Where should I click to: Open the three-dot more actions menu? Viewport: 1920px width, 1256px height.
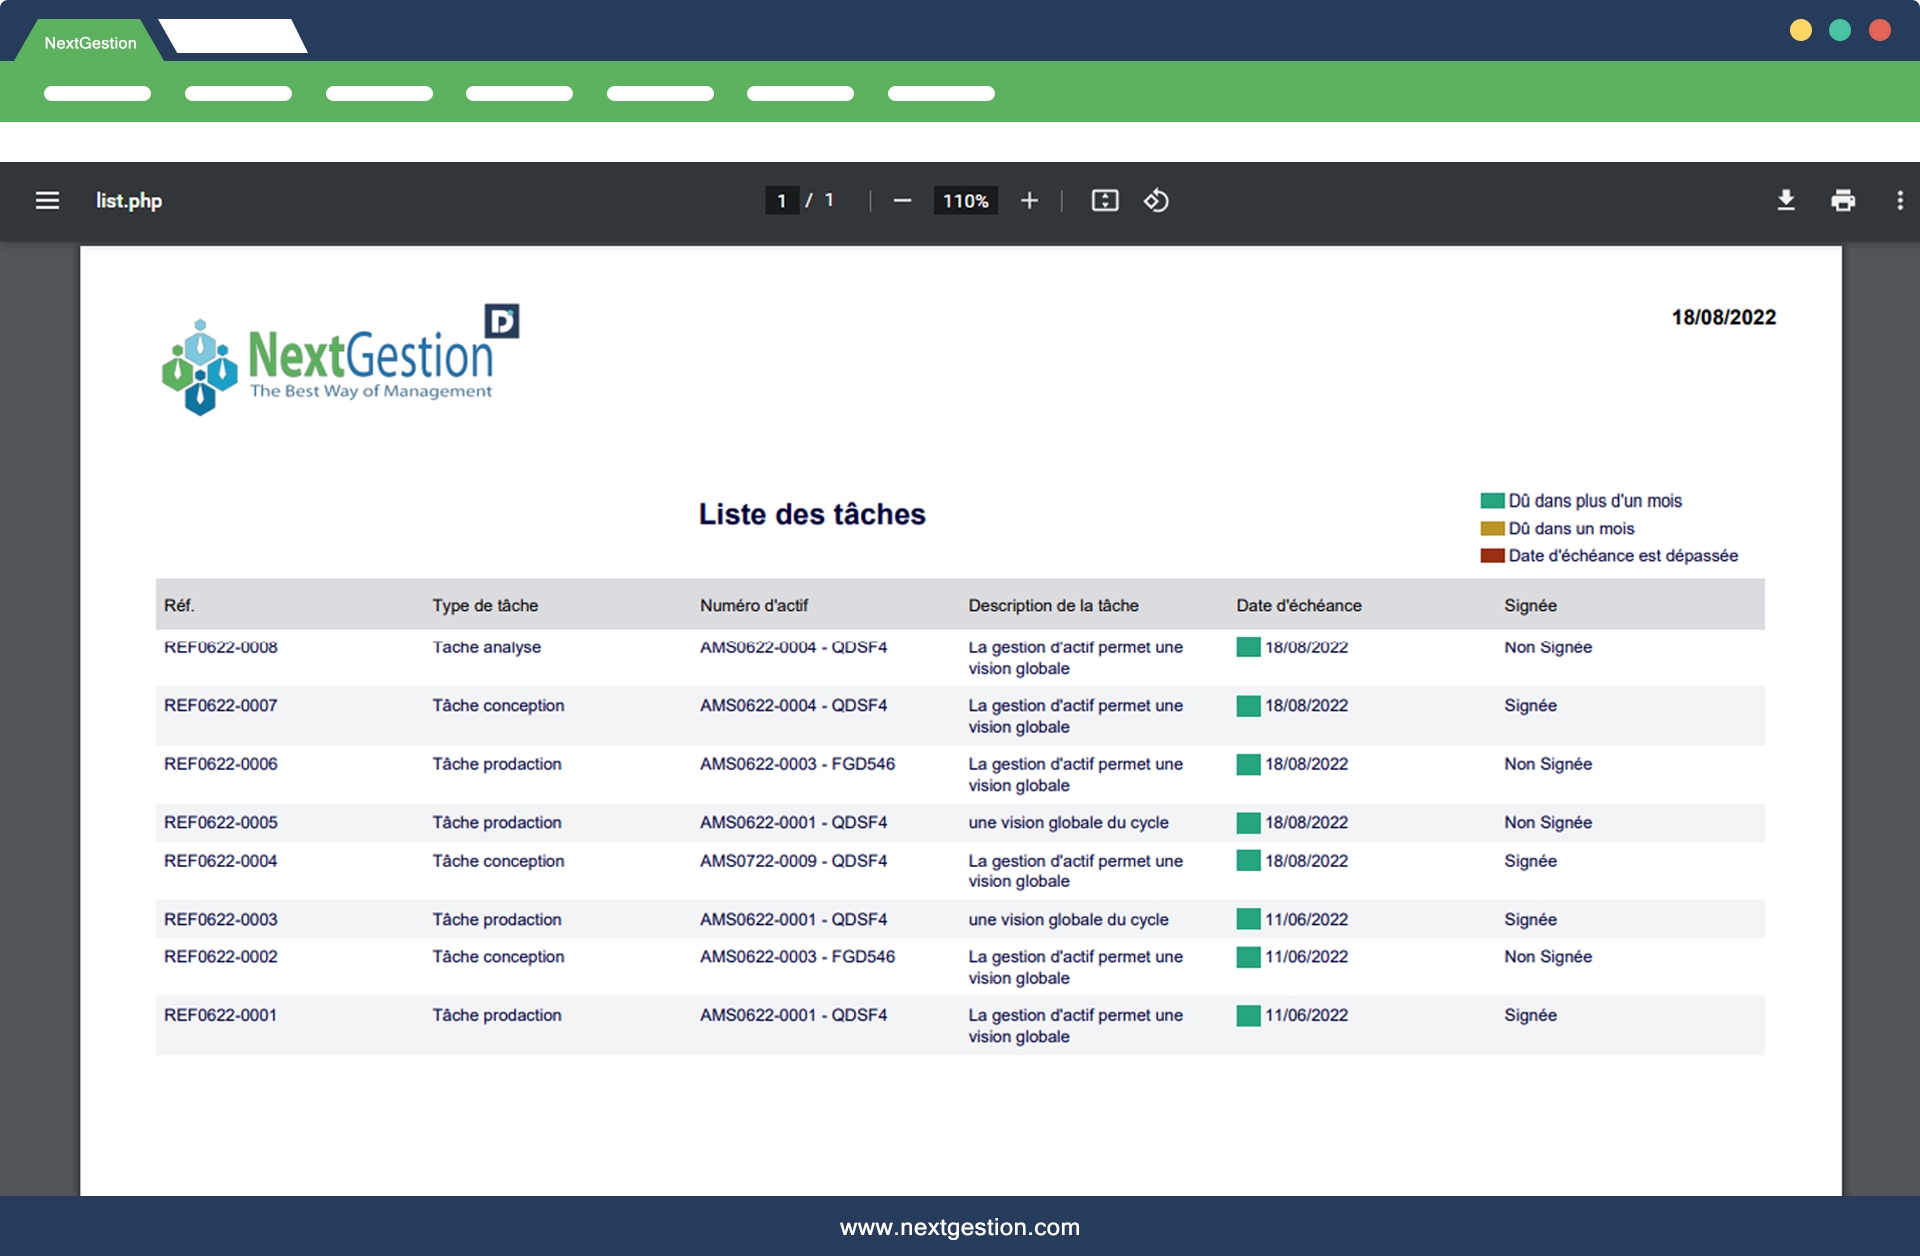click(1899, 201)
